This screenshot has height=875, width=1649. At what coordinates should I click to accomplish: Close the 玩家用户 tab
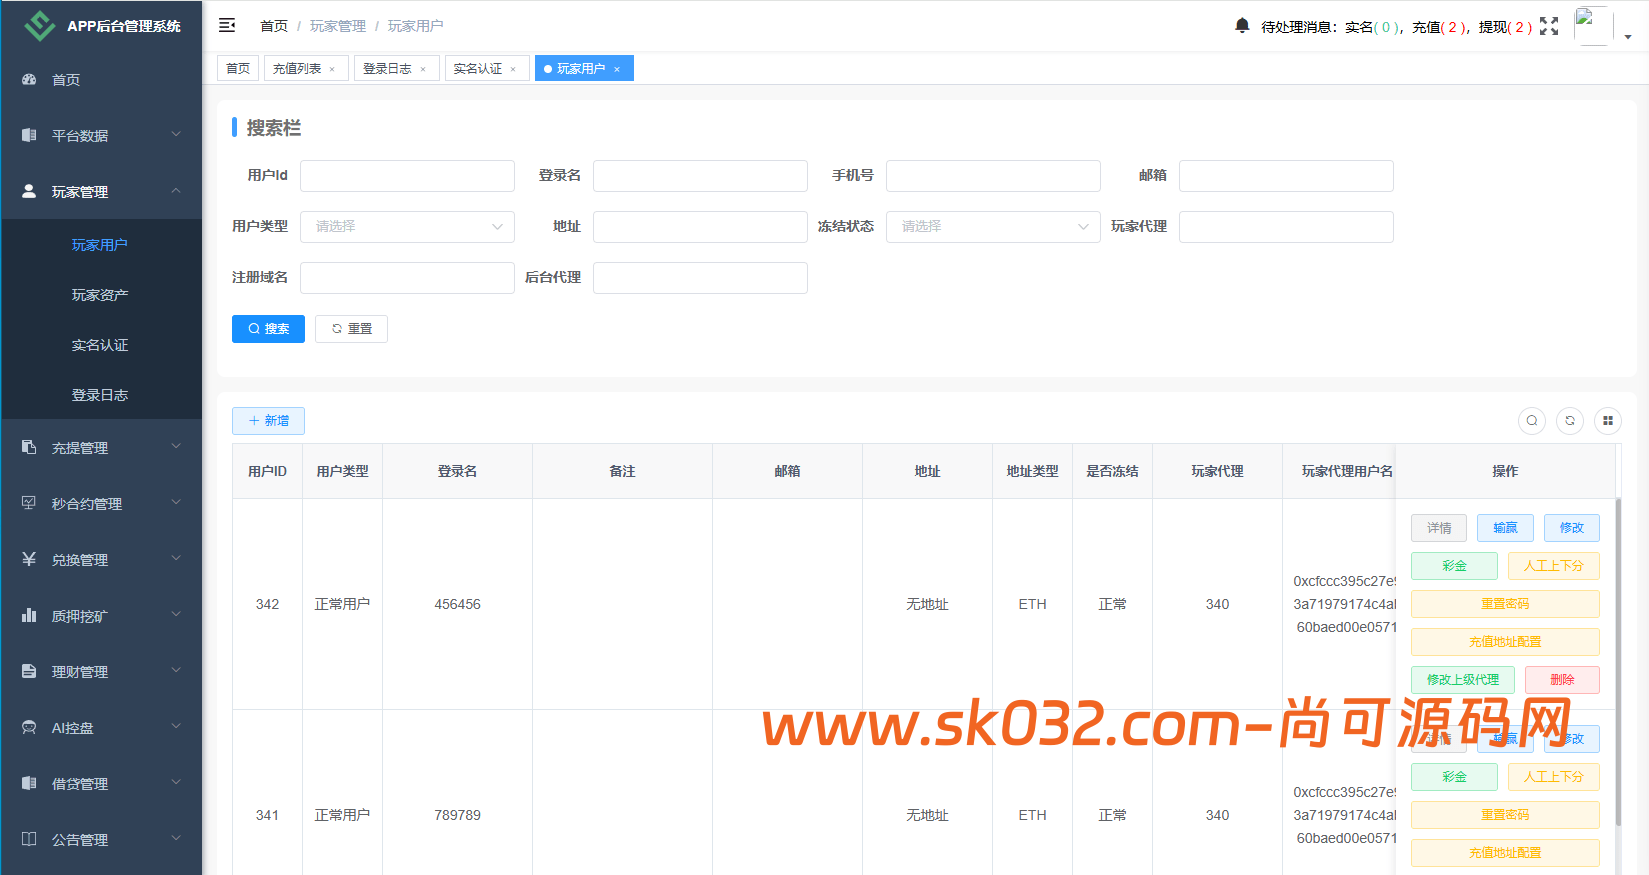617,69
